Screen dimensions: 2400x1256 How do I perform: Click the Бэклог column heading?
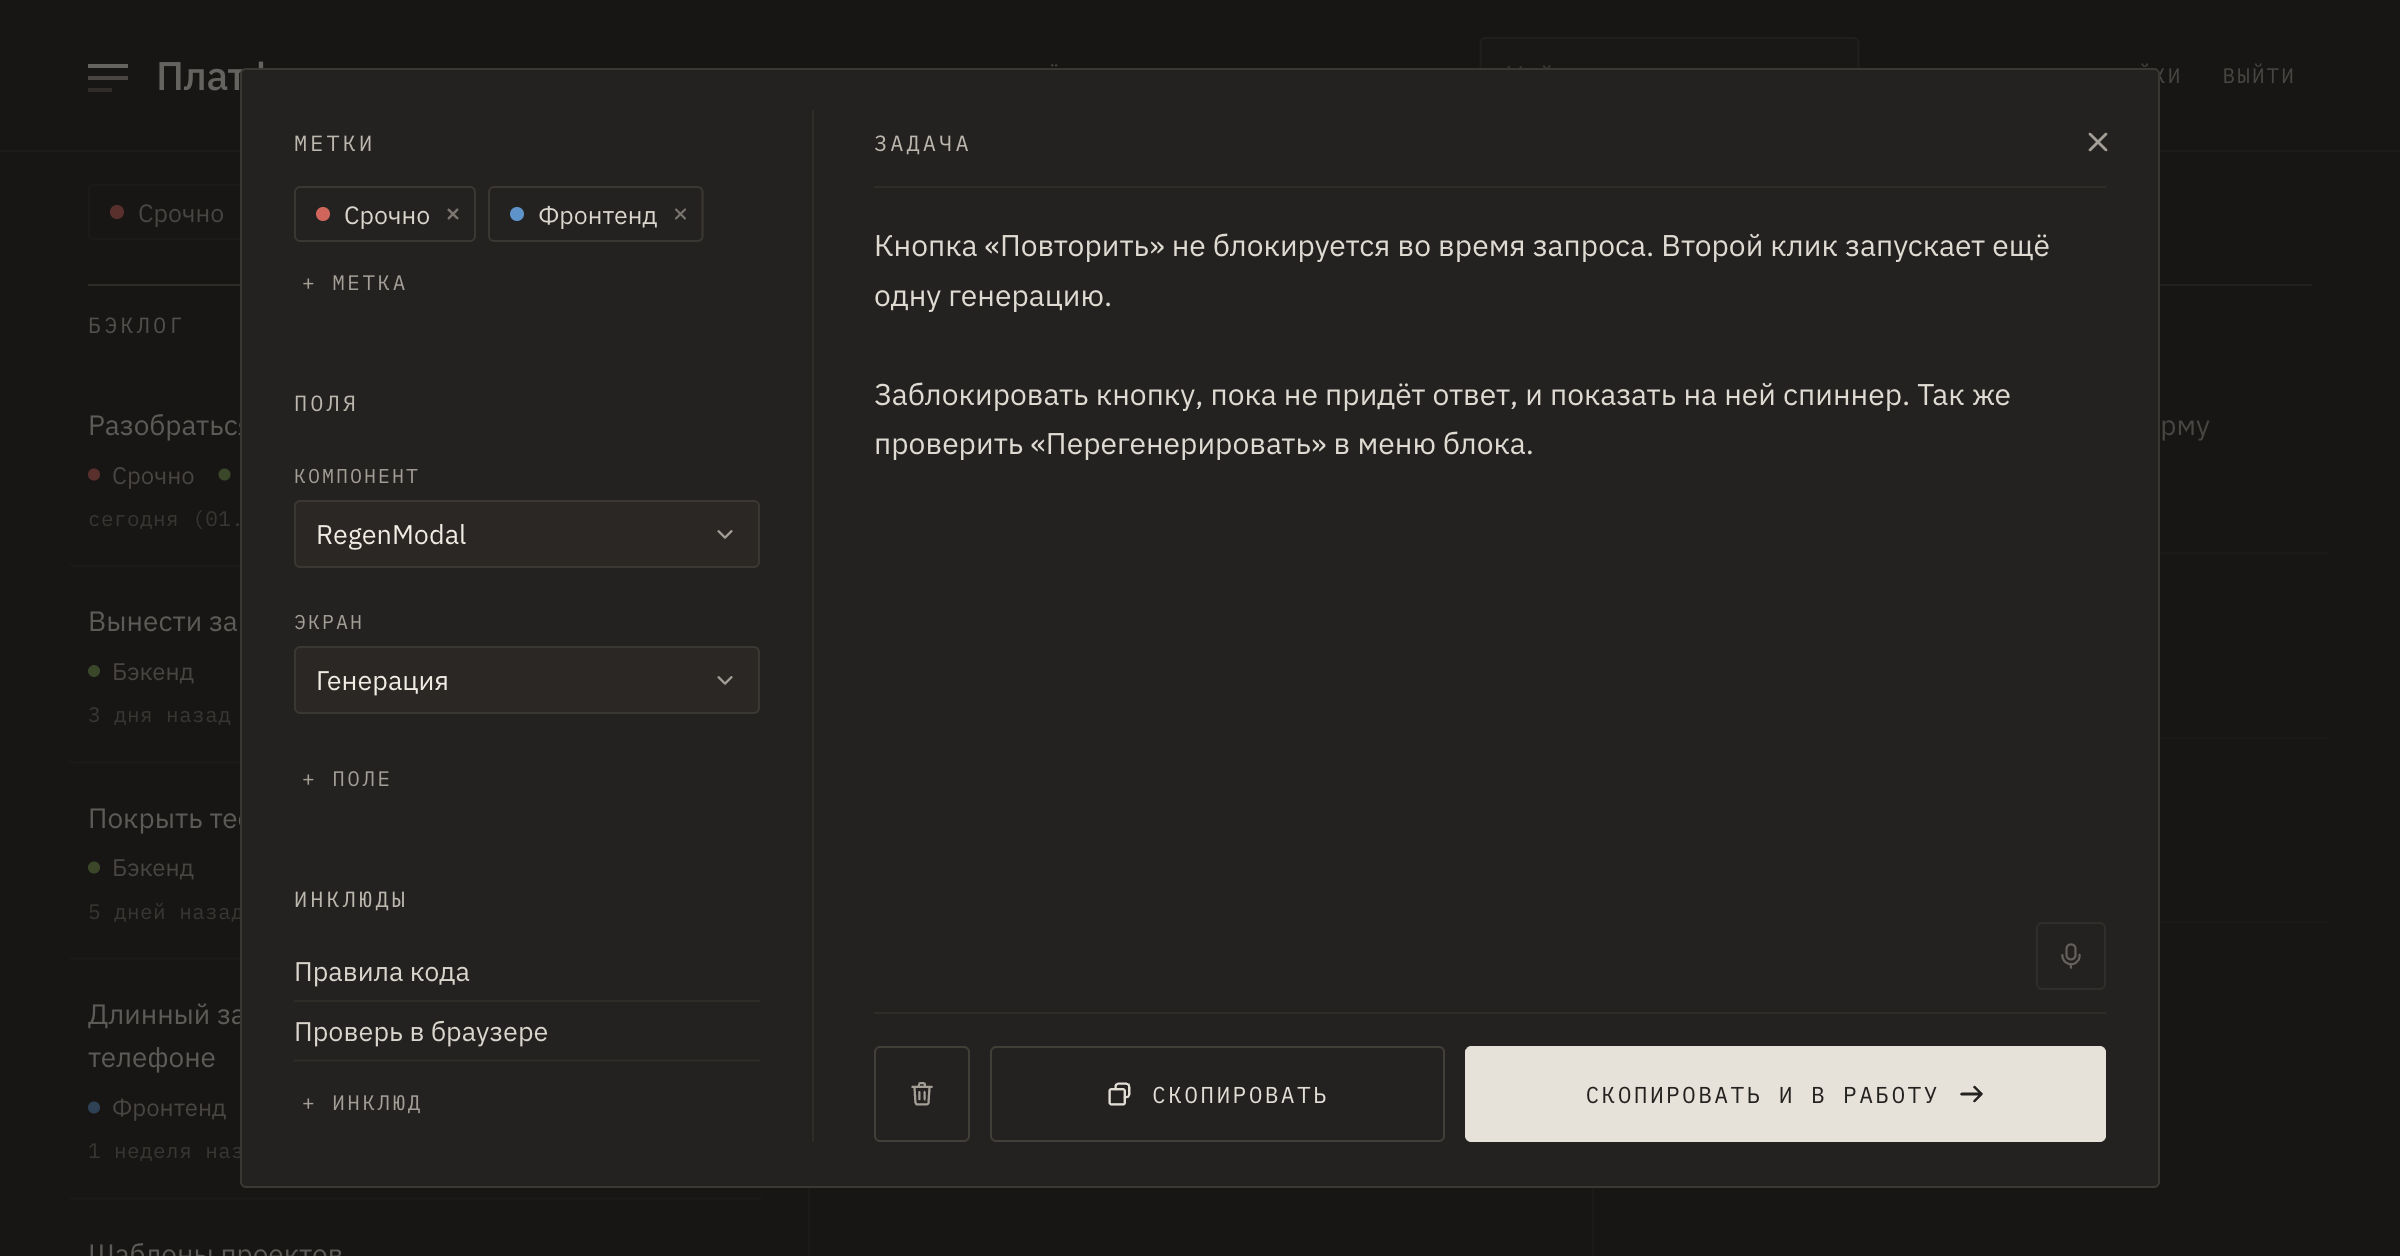coord(136,325)
